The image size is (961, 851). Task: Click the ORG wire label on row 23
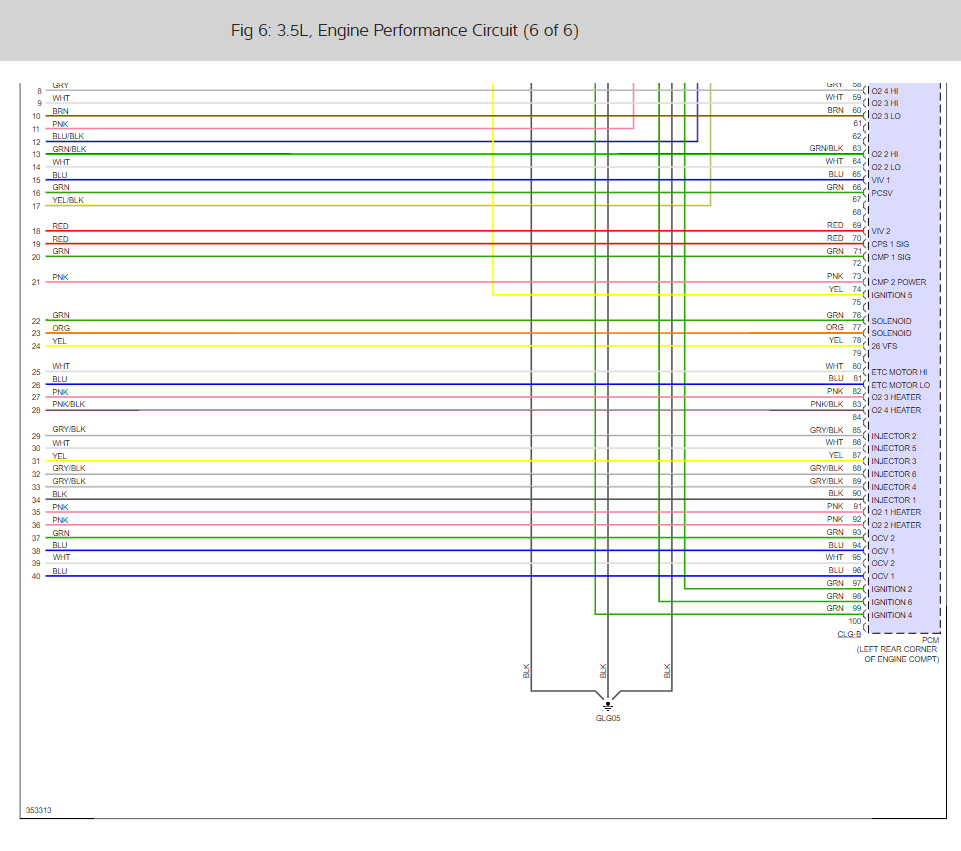coord(61,328)
